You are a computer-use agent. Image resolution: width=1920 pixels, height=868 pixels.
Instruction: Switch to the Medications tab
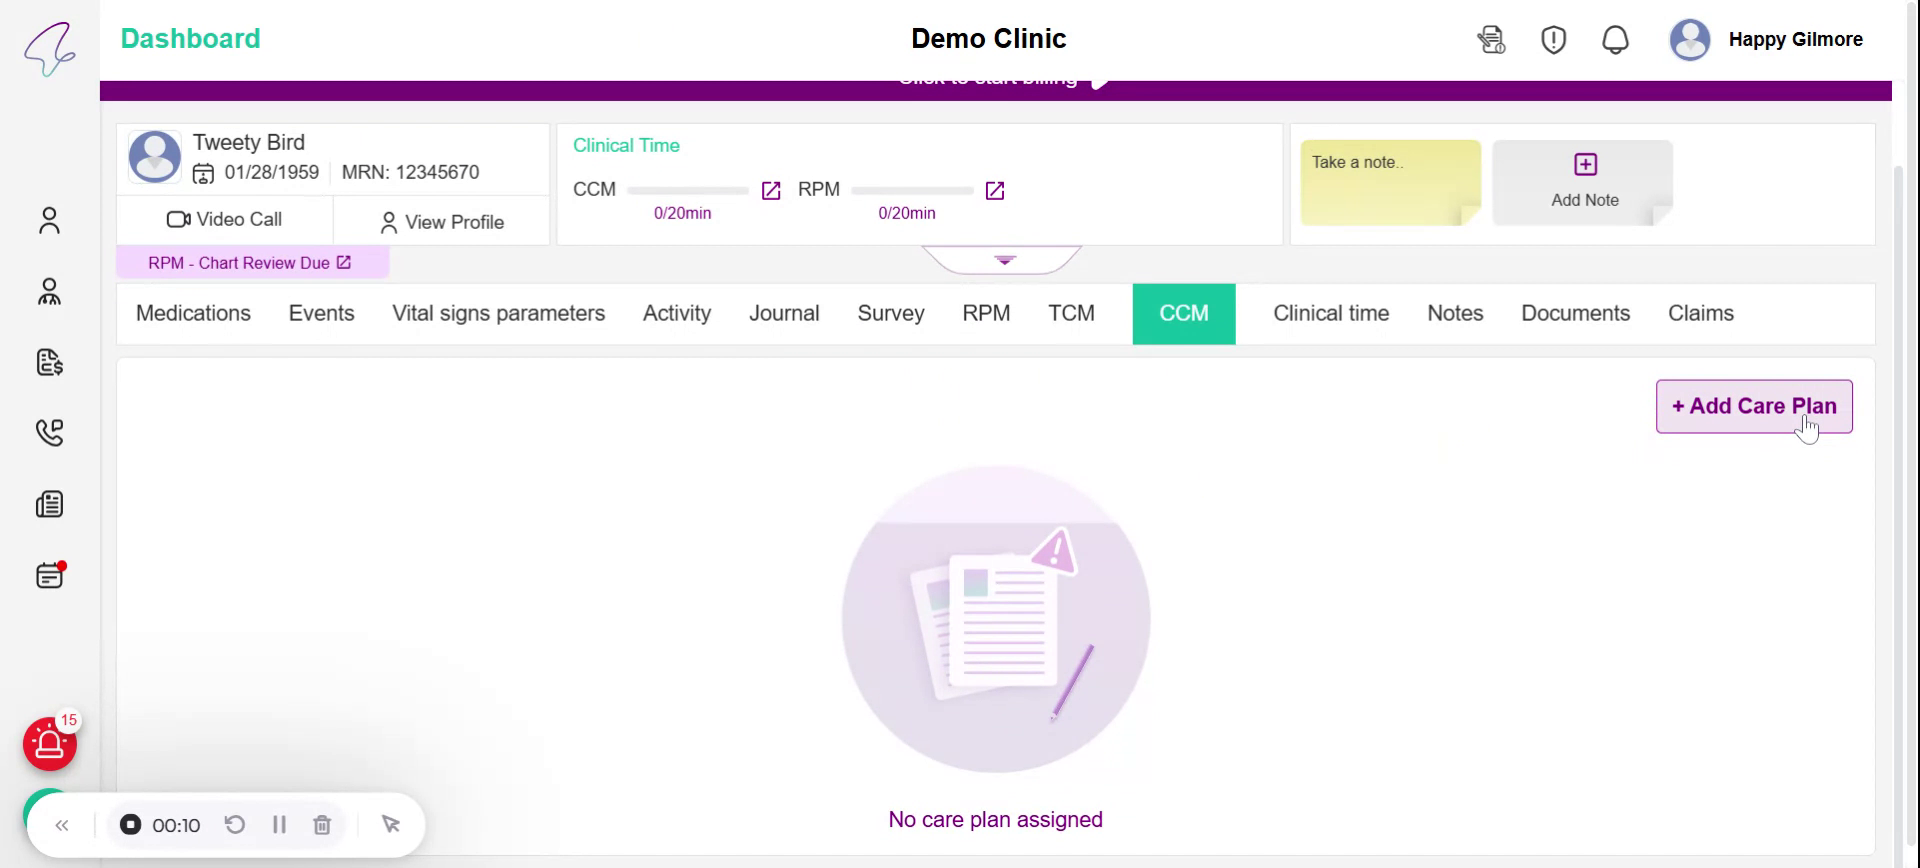[193, 313]
